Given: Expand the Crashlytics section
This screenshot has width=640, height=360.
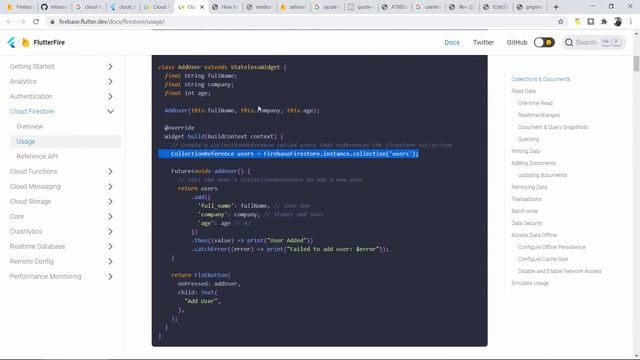Looking at the screenshot, I should (110, 231).
